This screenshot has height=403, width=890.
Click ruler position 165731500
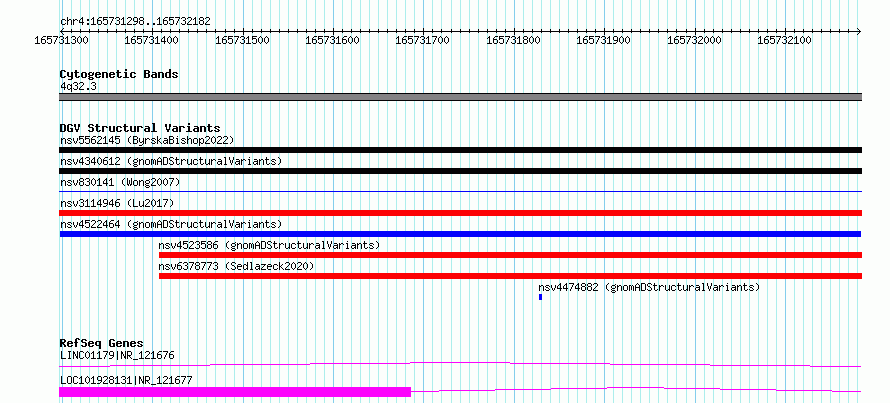pos(241,40)
